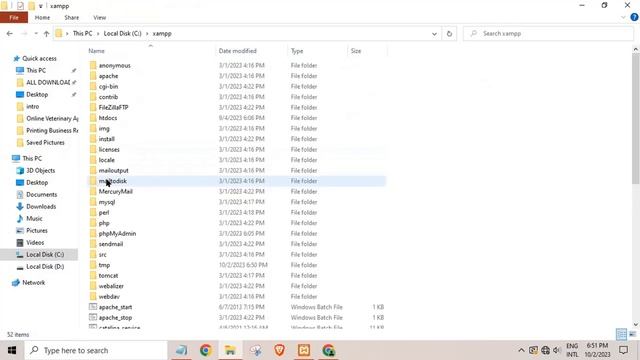Viewport: 640px width, 360px height.
Task: Expand the ribbon chevron
Action: tap(623, 18)
